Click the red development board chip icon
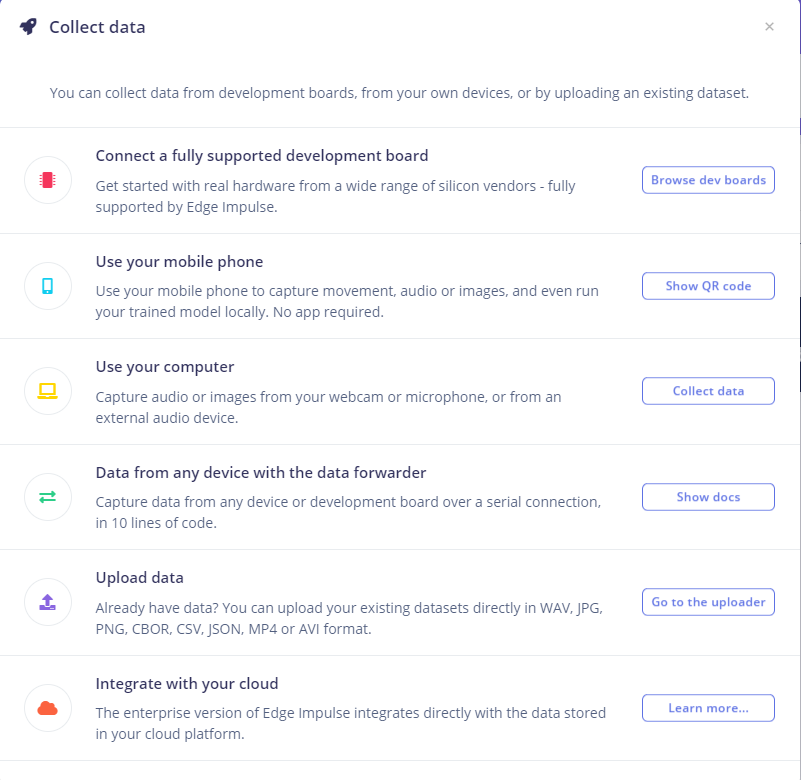 [x=48, y=180]
